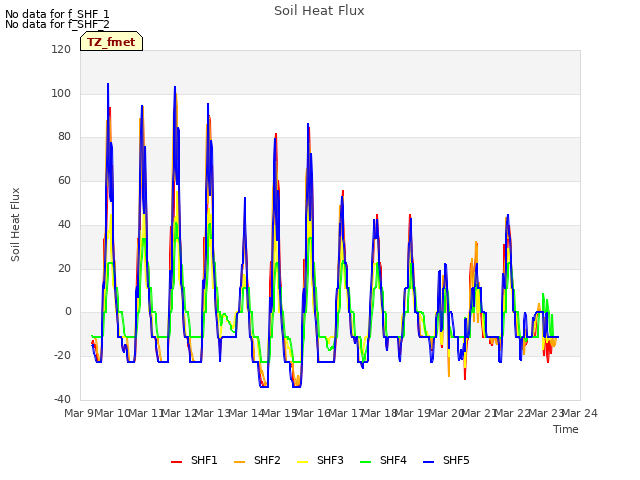Toggle the SHF2 legend label
This screenshot has height=480, width=640.
pos(267,460)
